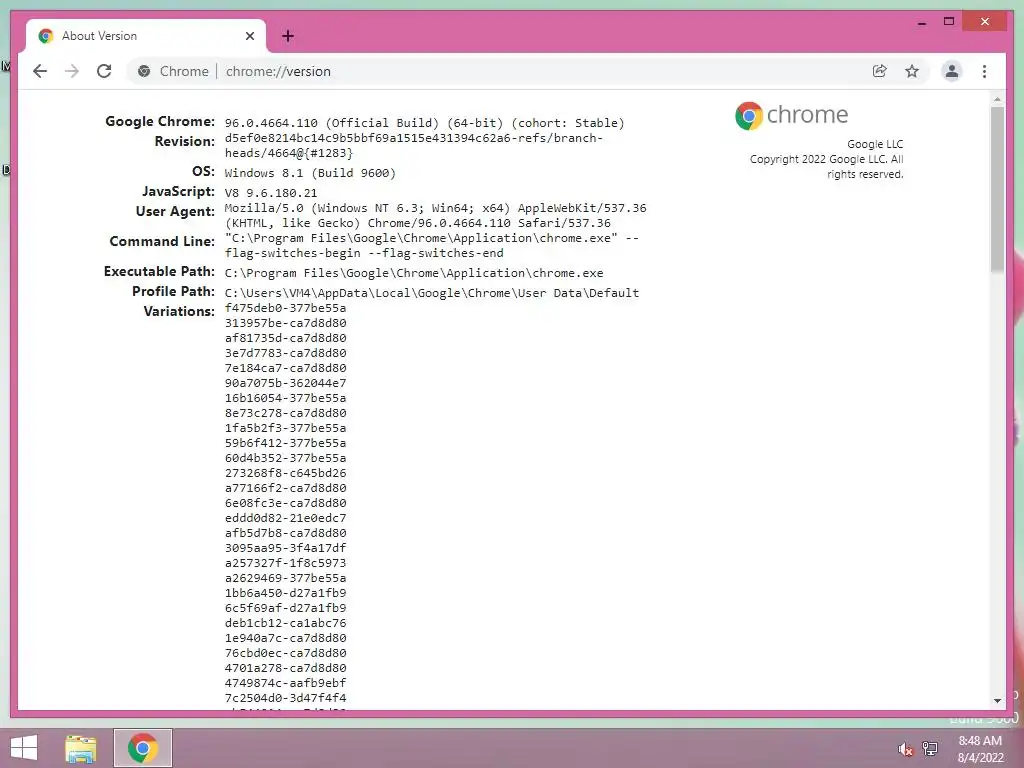The height and width of the screenshot is (768, 1024).
Task: Click variation 90a7075b-362044e7
Action: click(285, 383)
